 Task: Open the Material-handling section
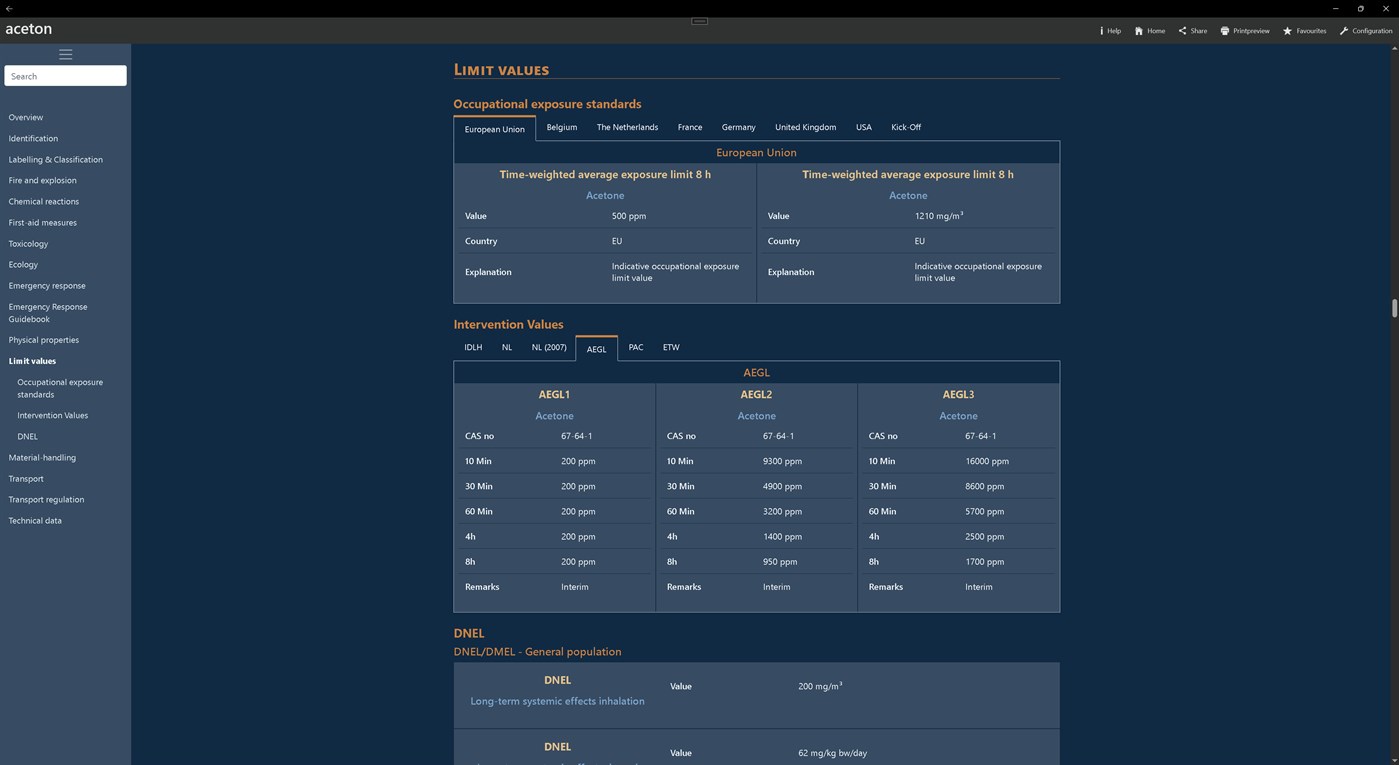[x=42, y=457]
